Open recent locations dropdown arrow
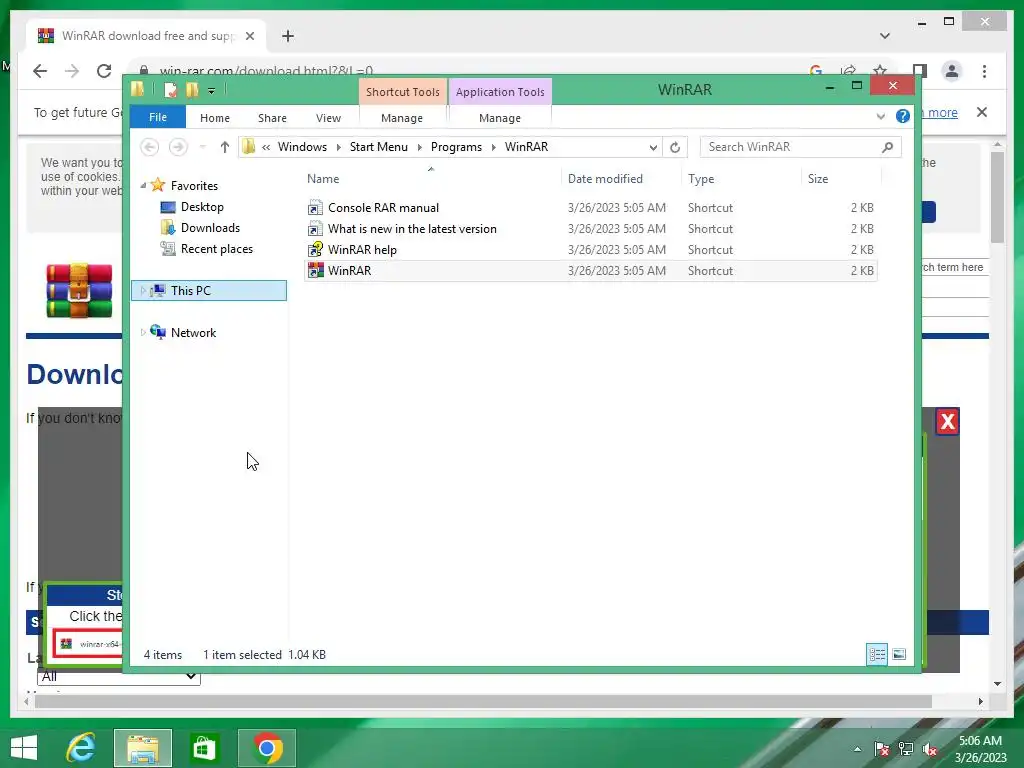This screenshot has height=768, width=1024. coord(203,147)
